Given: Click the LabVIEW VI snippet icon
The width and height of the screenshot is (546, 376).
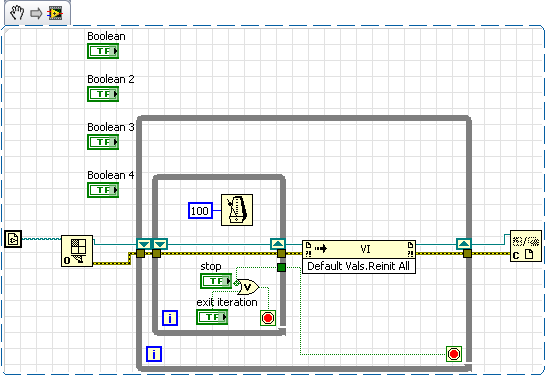Looking at the screenshot, I should pyautogui.click(x=55, y=13).
